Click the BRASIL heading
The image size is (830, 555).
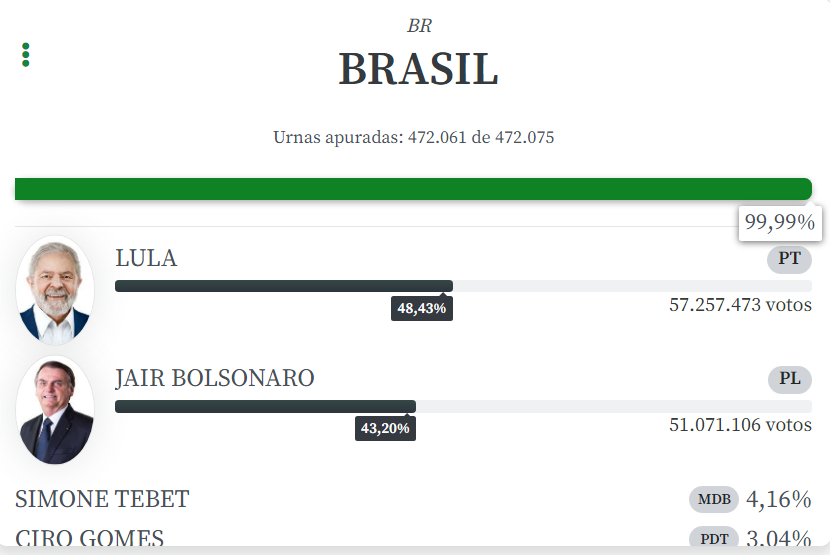418,69
